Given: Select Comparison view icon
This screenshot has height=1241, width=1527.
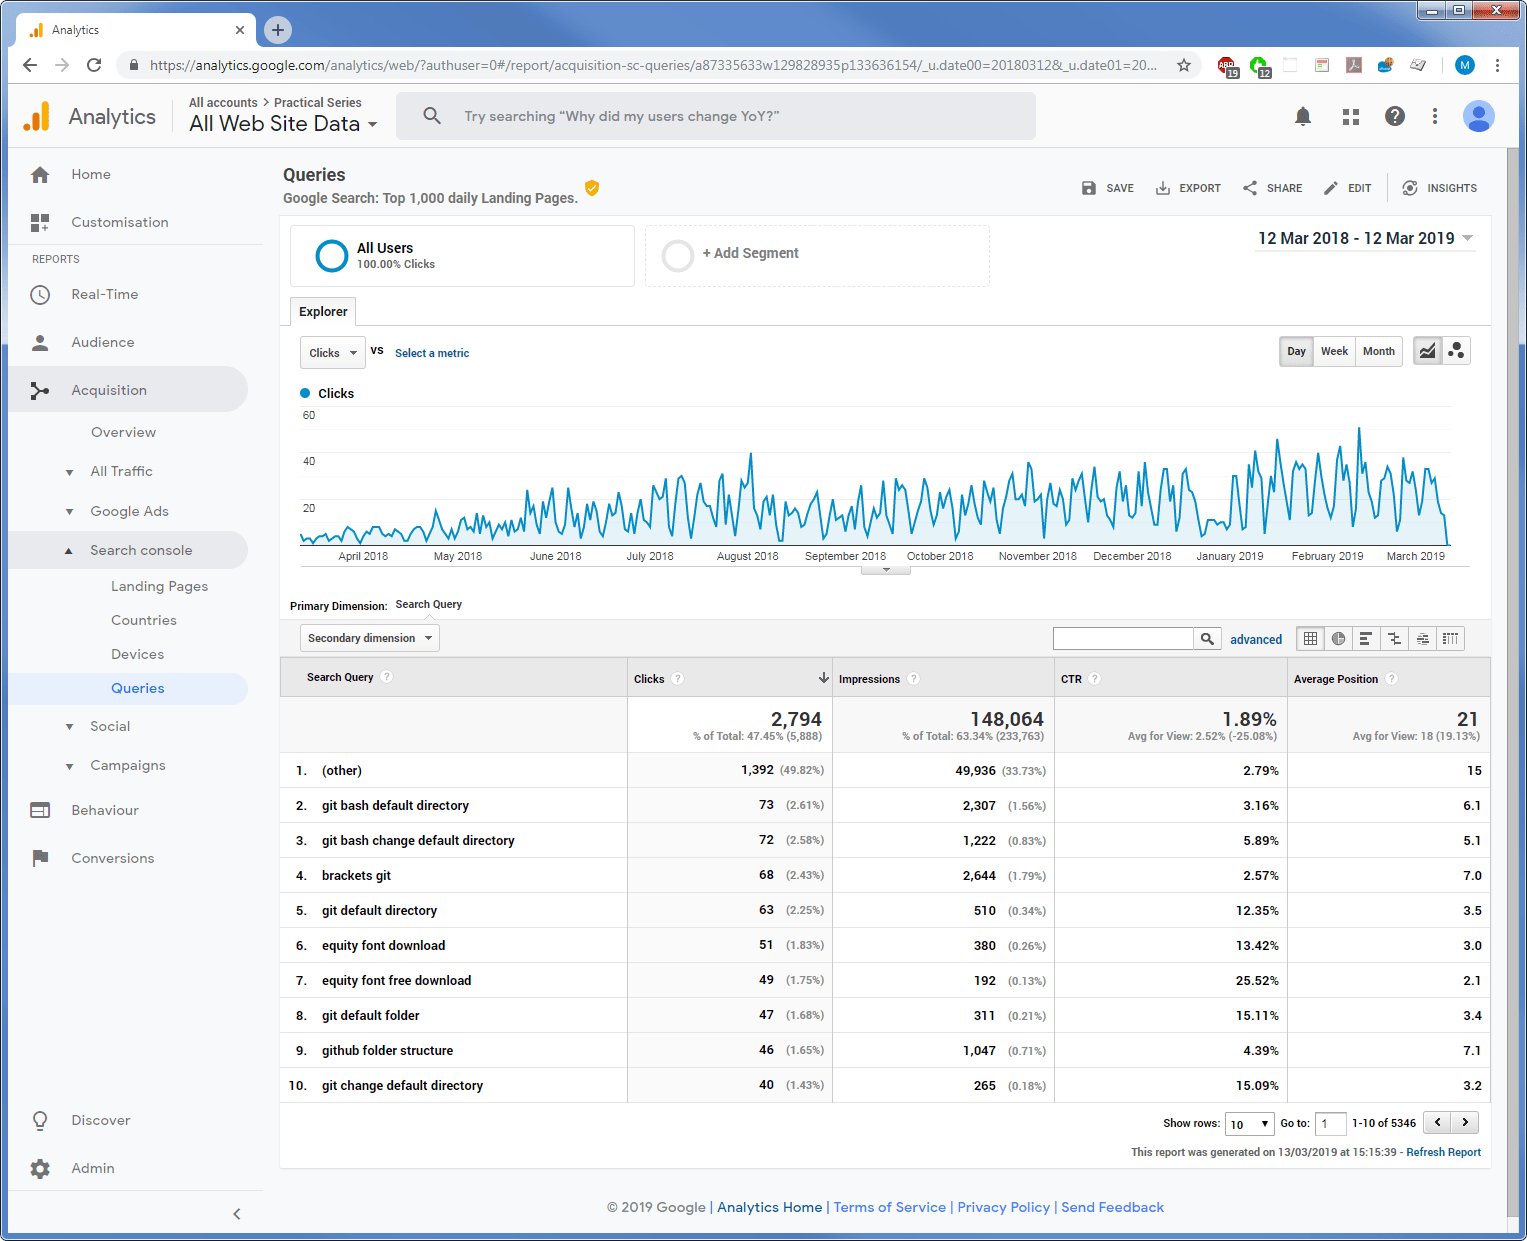Looking at the screenshot, I should pos(1394,639).
